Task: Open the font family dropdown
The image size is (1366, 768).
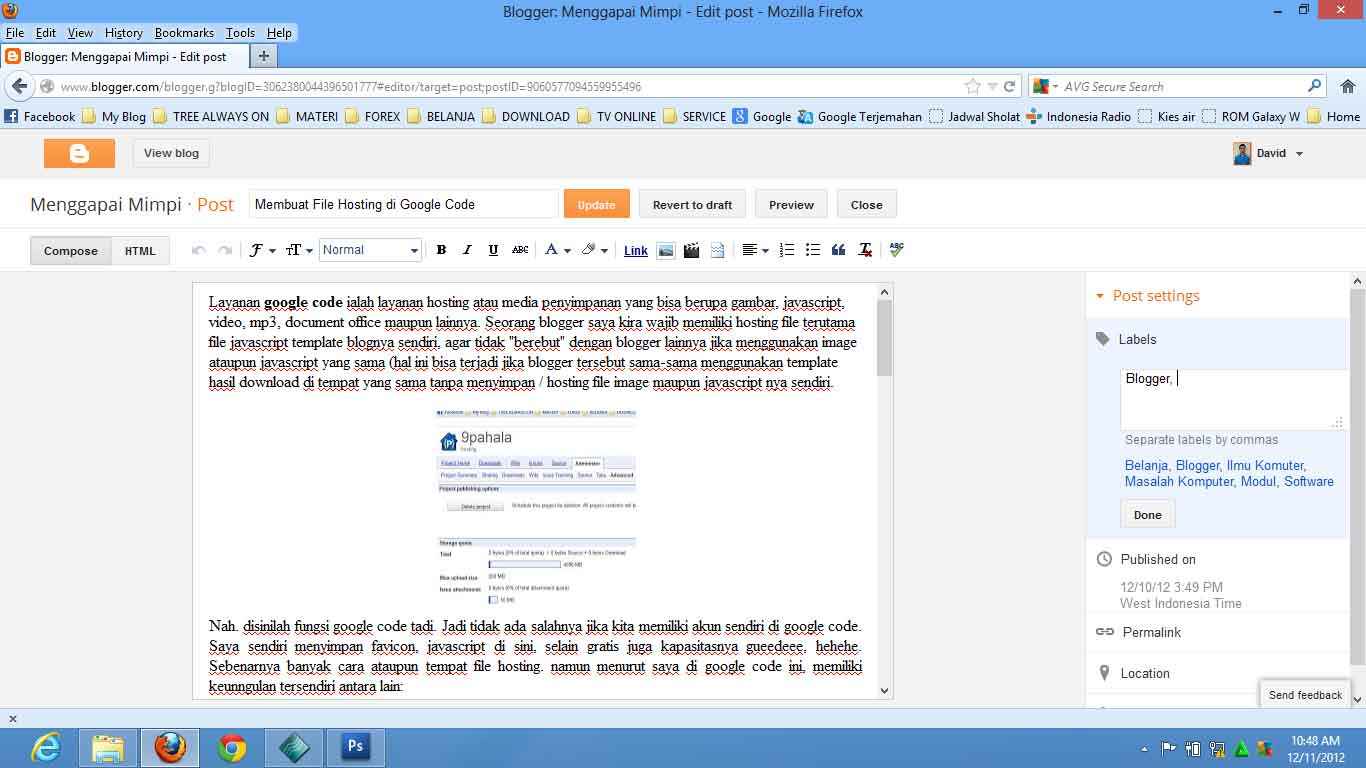Action: point(262,250)
